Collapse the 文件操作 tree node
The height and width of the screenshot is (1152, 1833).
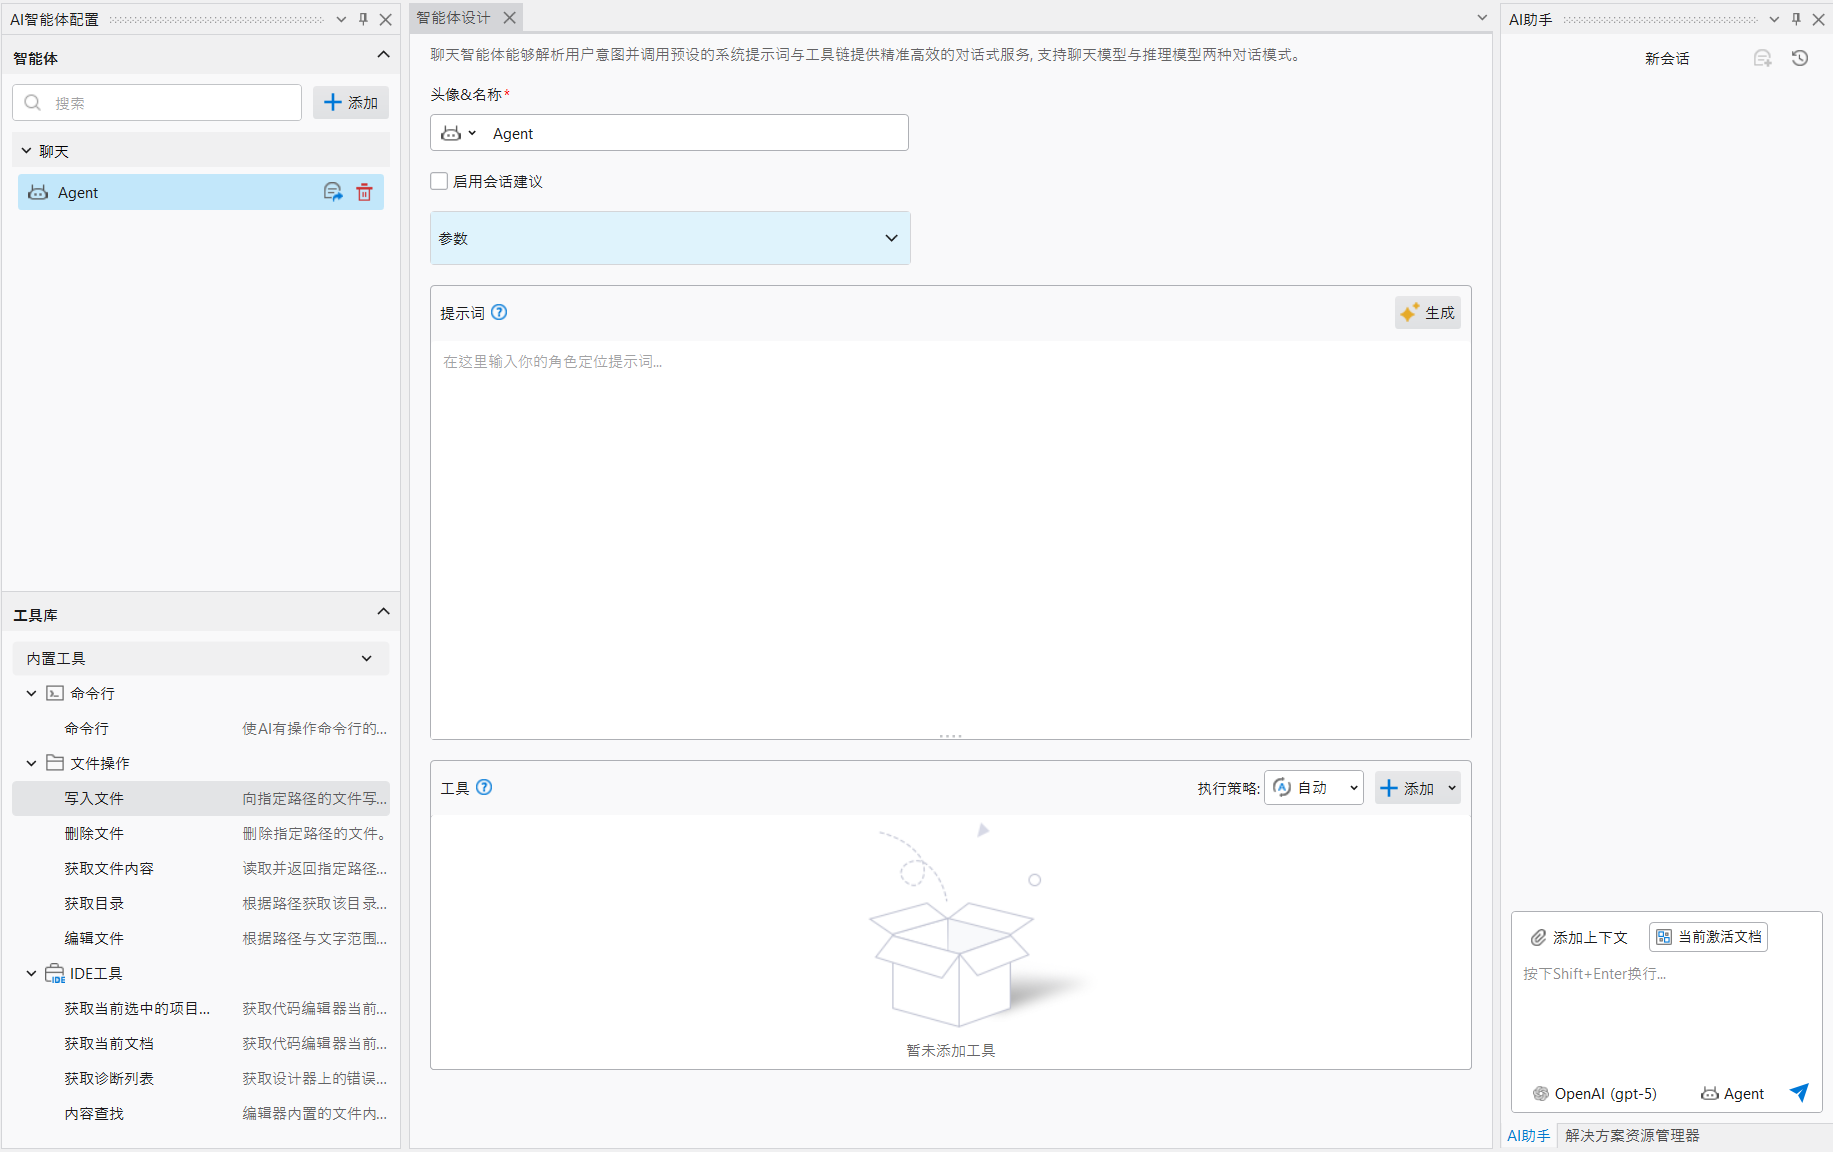point(31,763)
